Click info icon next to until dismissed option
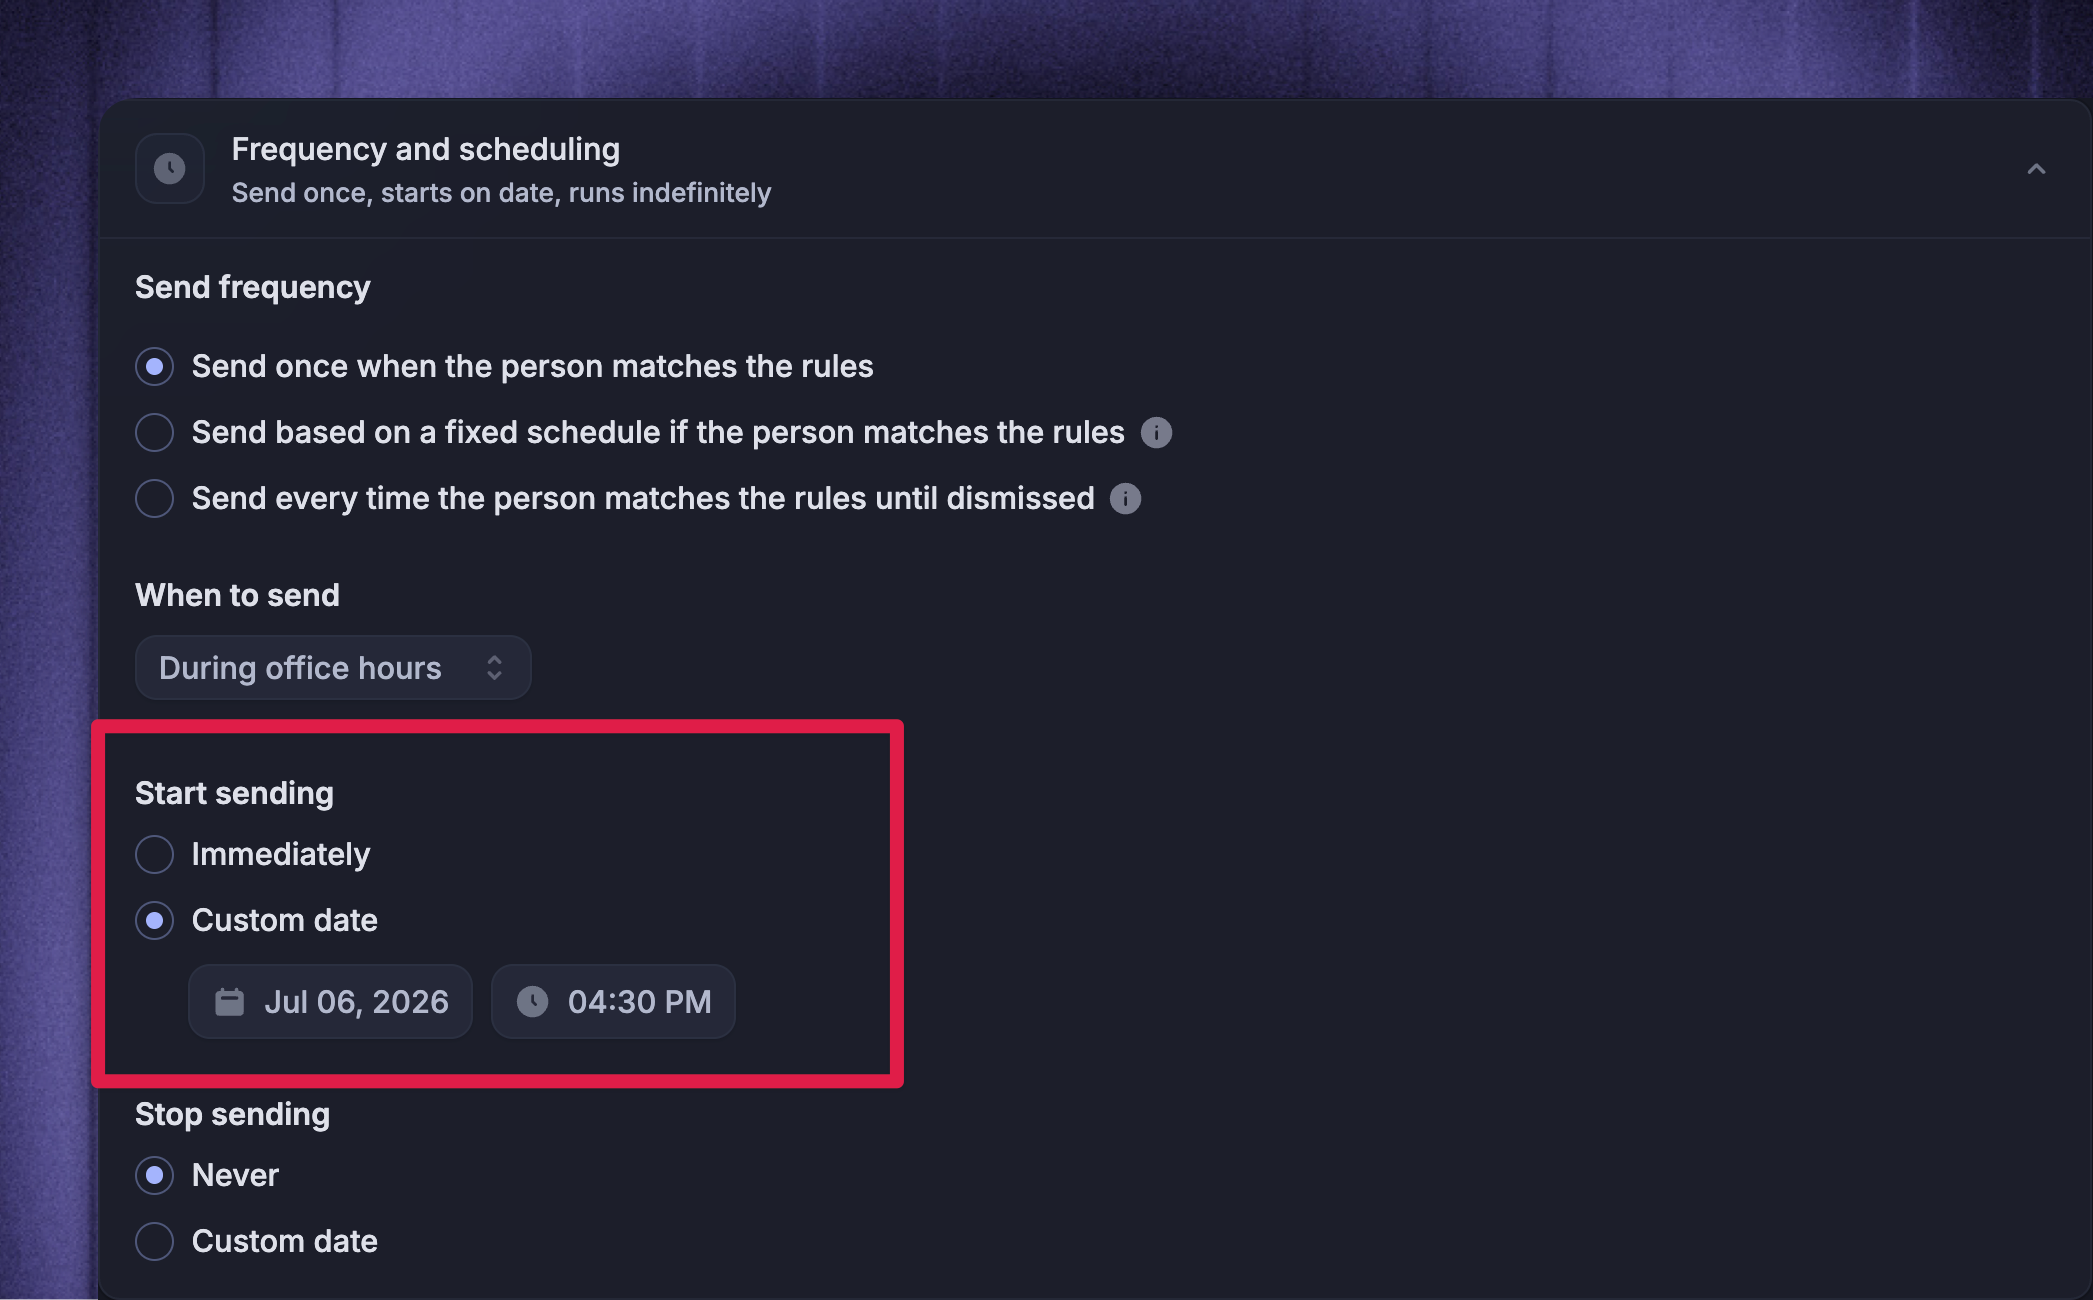 click(x=1125, y=499)
